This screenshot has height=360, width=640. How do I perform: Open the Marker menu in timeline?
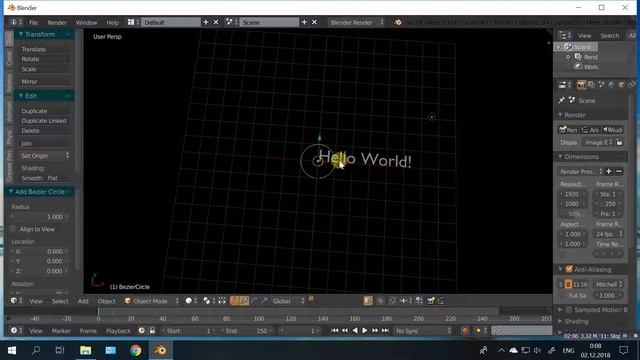(x=61, y=331)
